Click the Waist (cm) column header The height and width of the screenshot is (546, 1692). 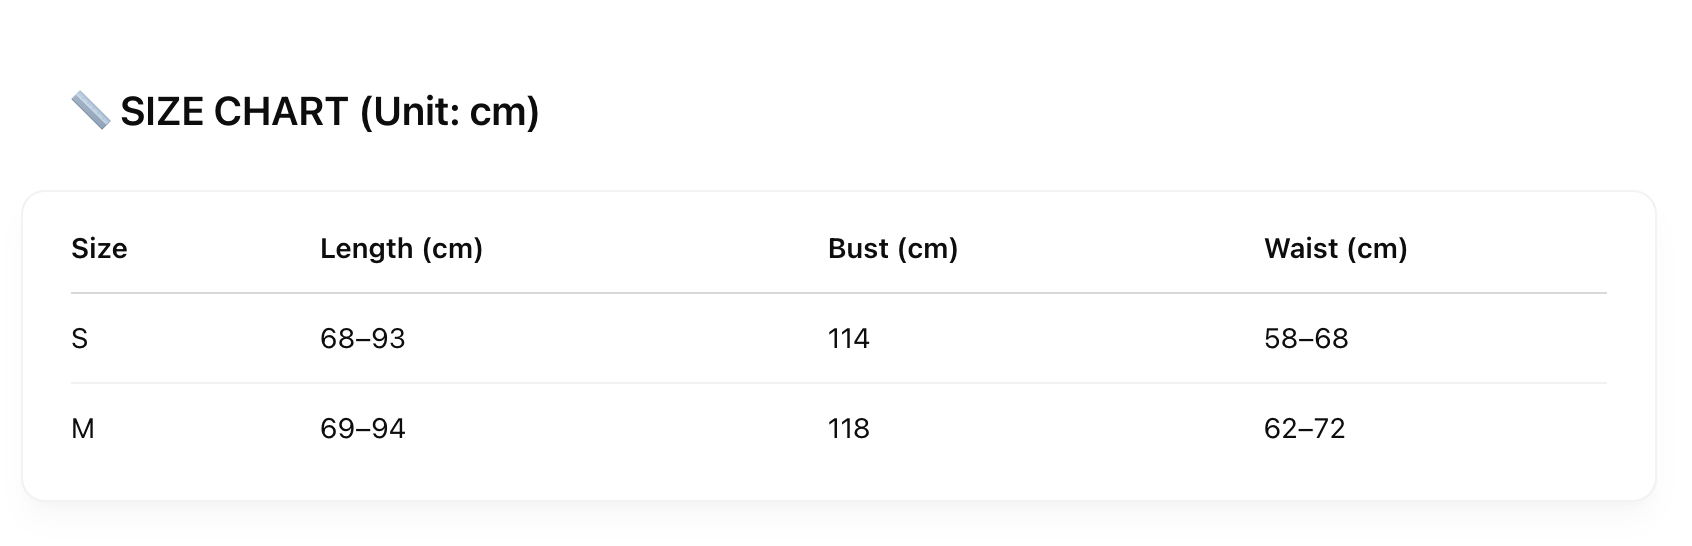1336,248
